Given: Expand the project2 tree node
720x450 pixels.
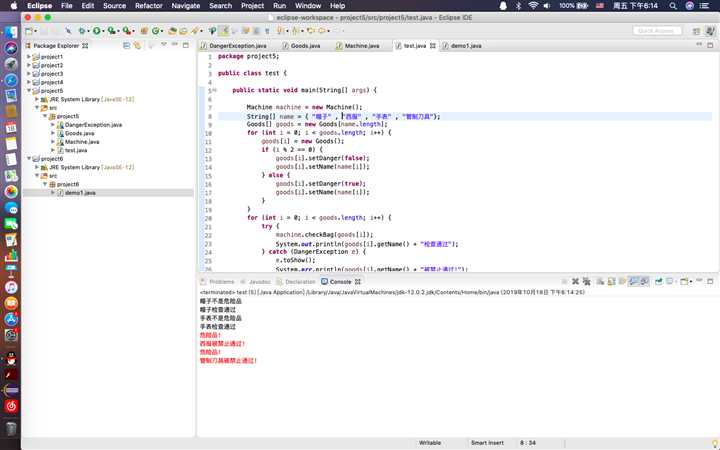Looking at the screenshot, I should pyautogui.click(x=28, y=65).
